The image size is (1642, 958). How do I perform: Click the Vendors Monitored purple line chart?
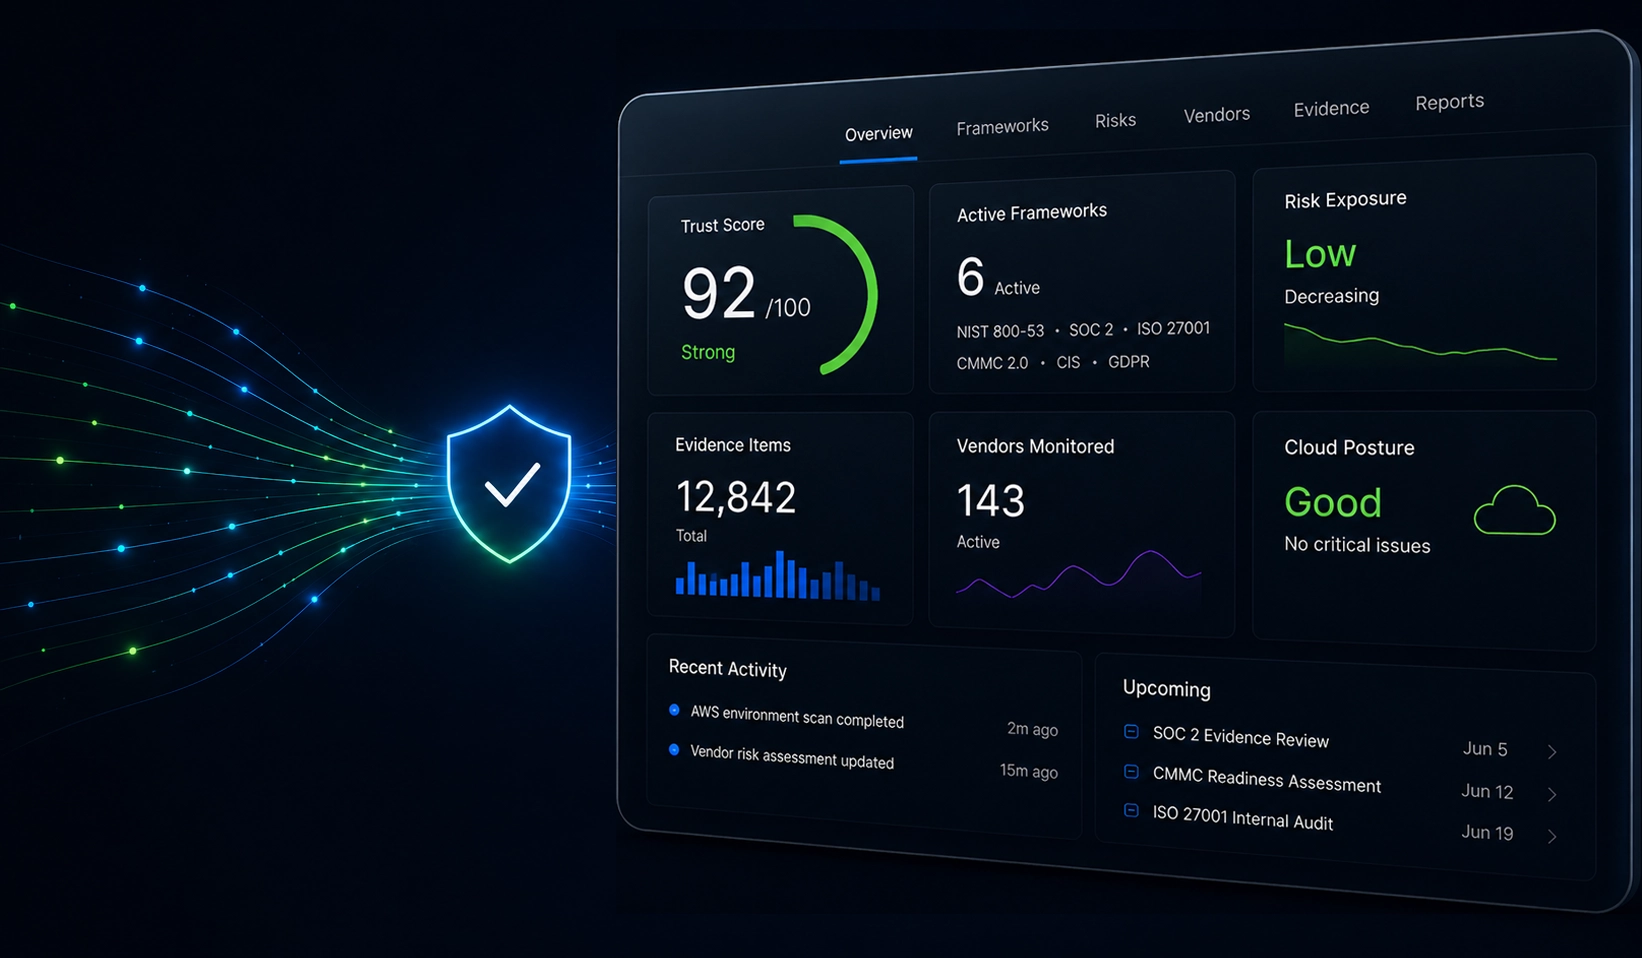pos(1078,574)
